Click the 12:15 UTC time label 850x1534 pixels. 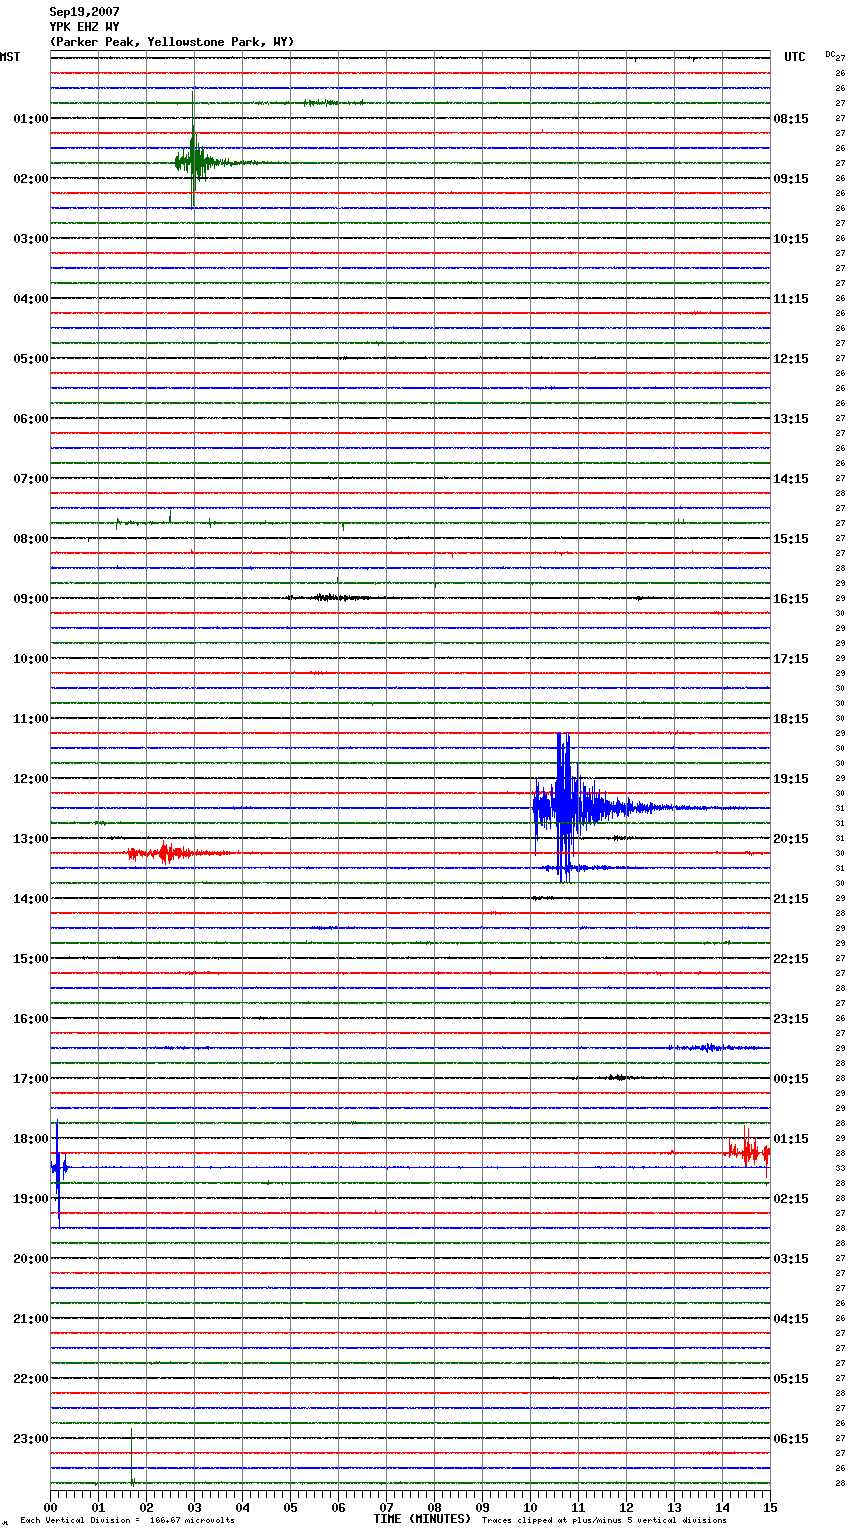[x=791, y=359]
